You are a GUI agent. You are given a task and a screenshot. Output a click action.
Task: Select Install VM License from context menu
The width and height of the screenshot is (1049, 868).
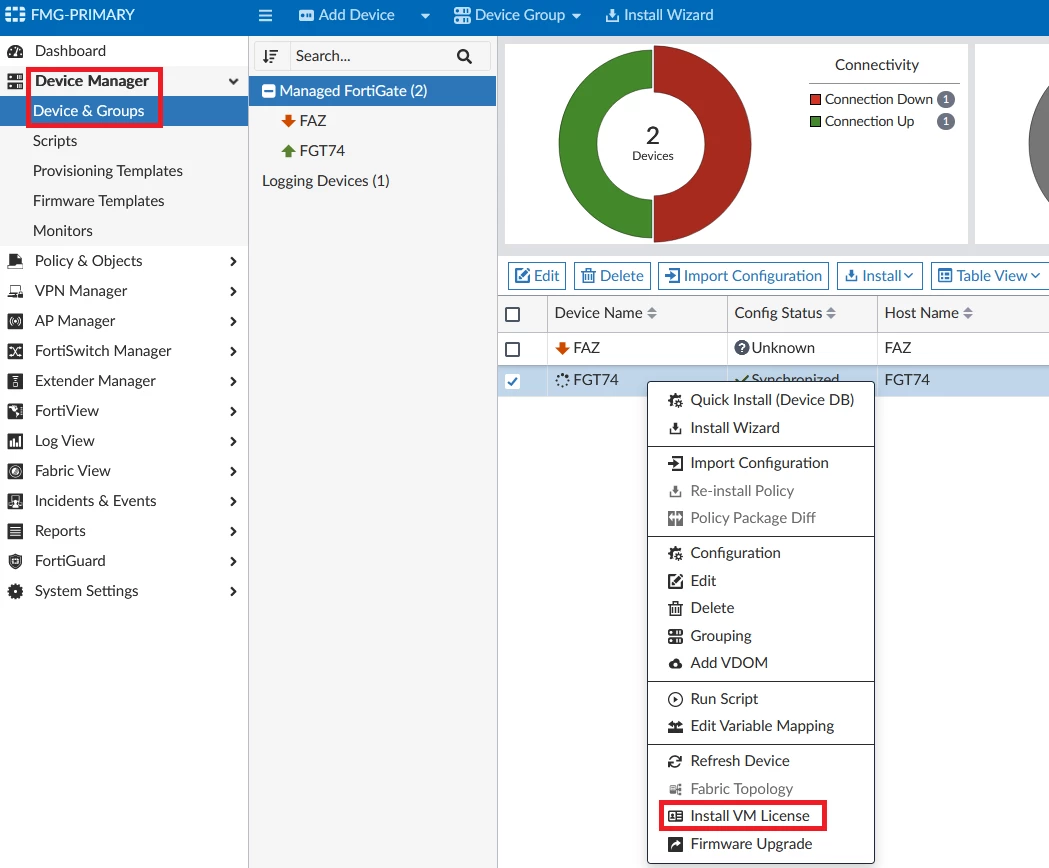tap(750, 816)
